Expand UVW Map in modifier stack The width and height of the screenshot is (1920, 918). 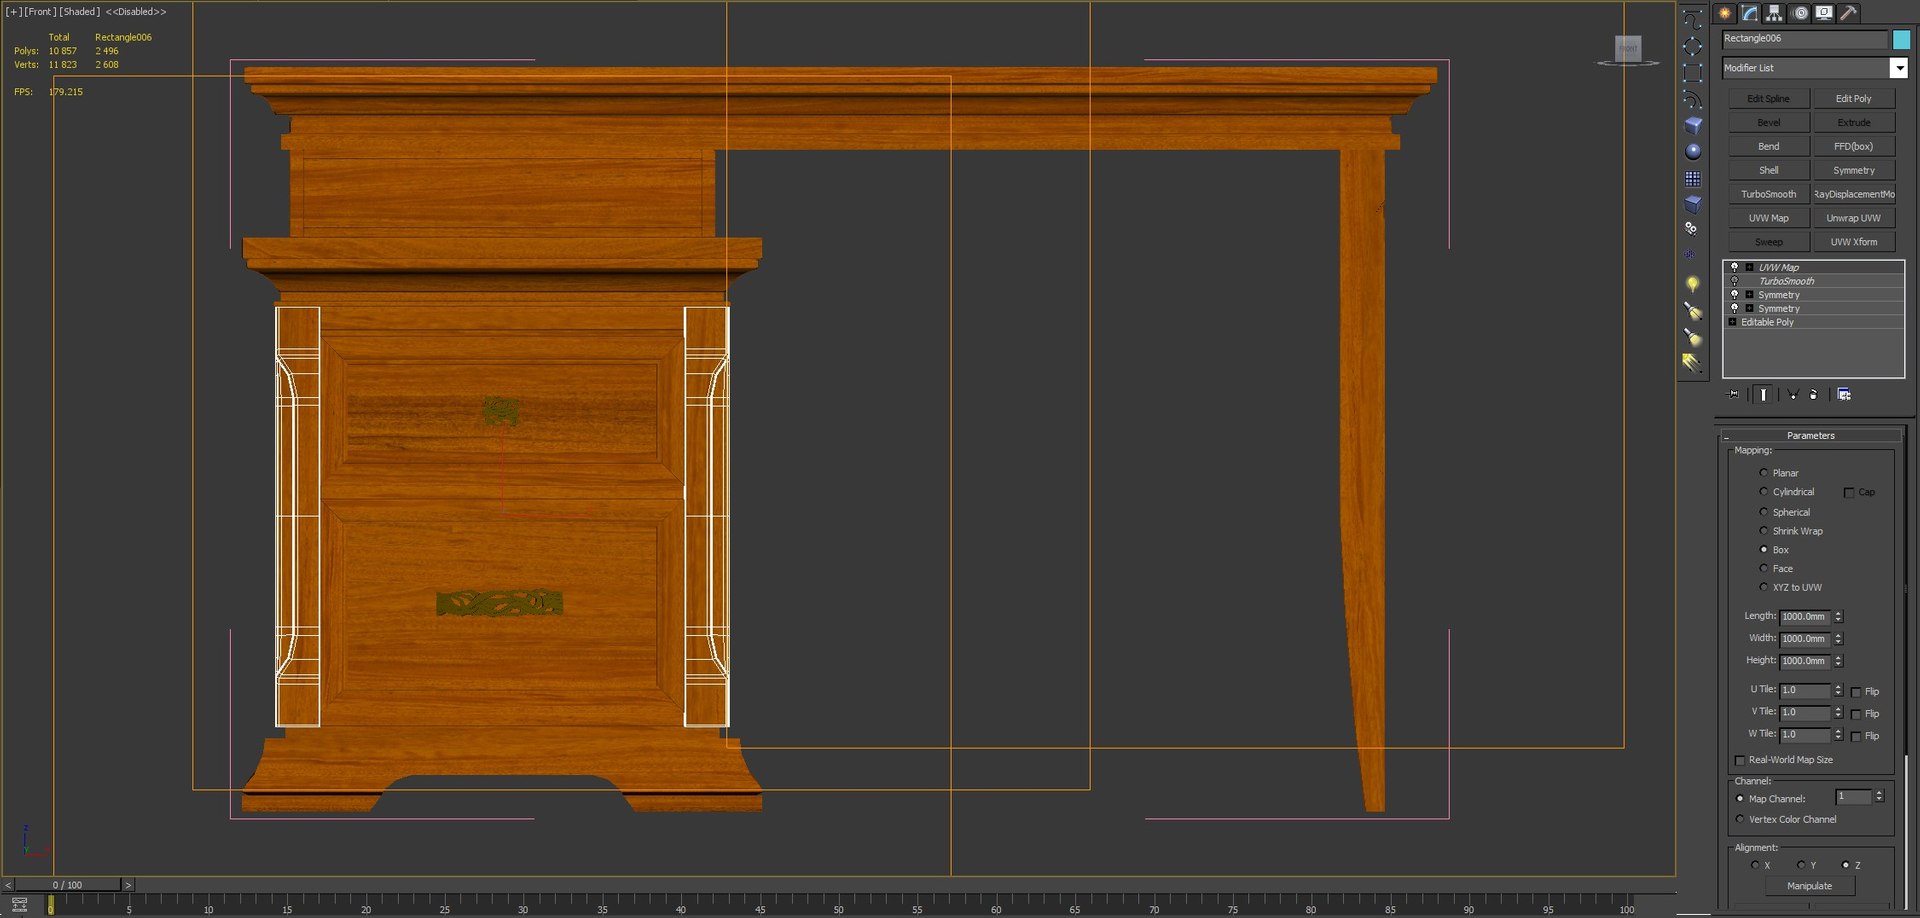point(1749,267)
